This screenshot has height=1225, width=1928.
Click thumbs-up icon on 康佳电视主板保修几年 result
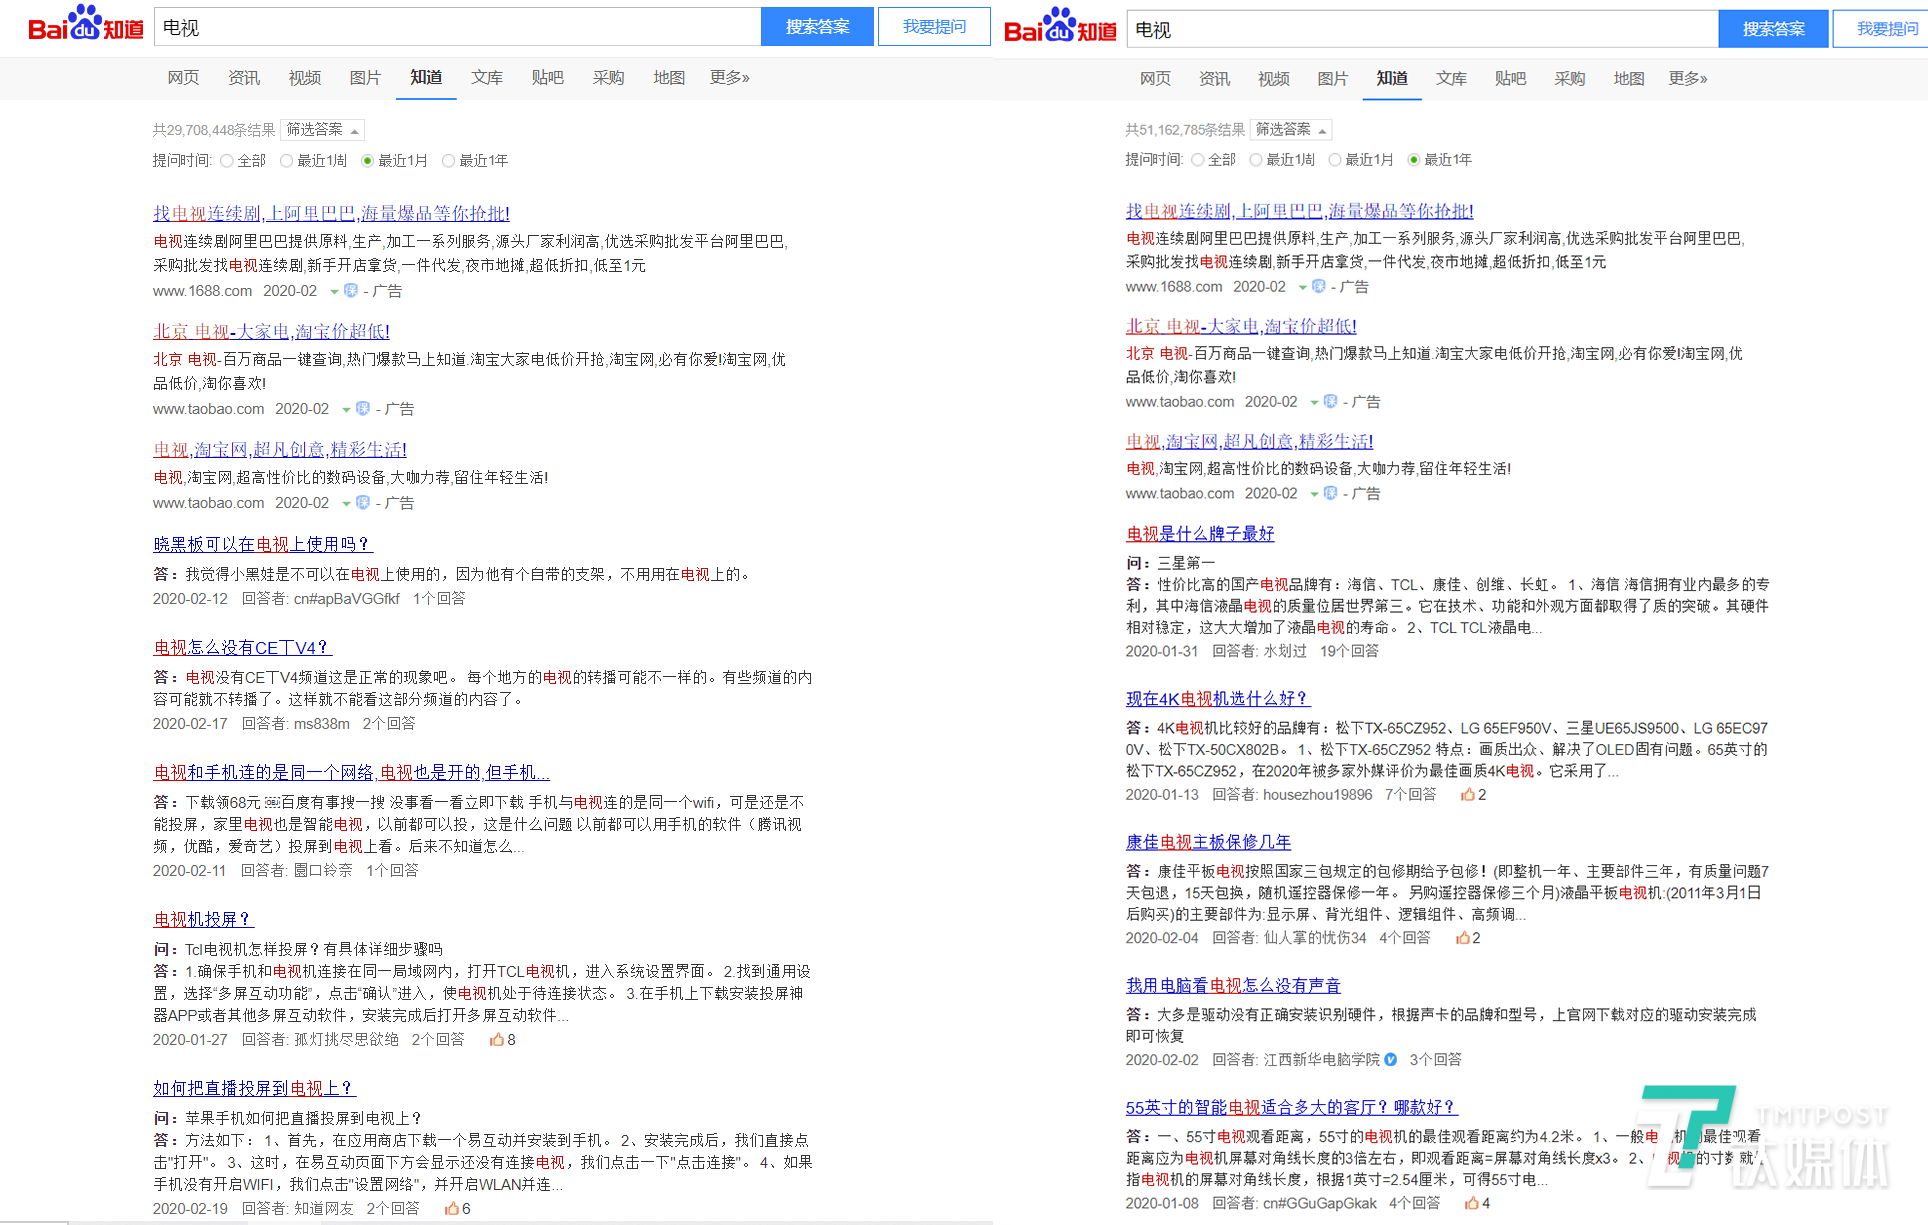click(x=1463, y=938)
